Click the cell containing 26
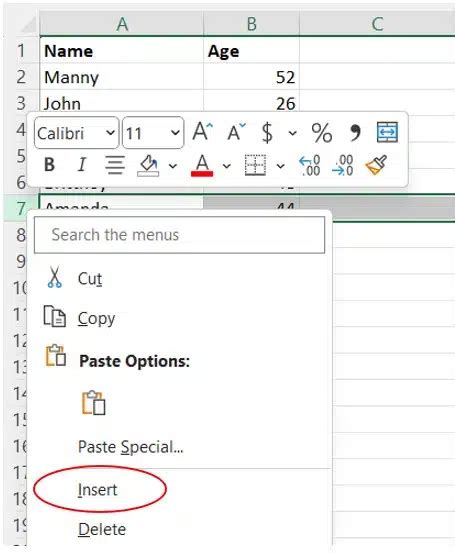 pyautogui.click(x=251, y=102)
